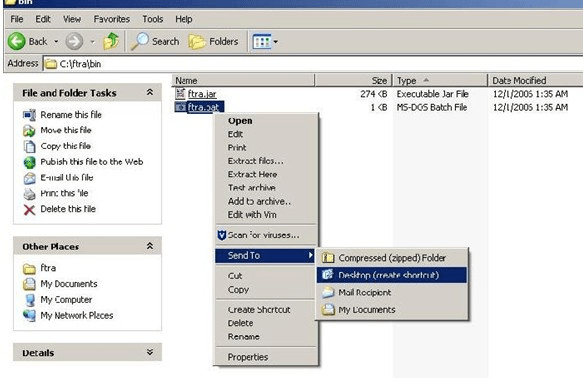Click the red X Delete this file icon
Viewport: 583px width, 378px height.
point(29,210)
